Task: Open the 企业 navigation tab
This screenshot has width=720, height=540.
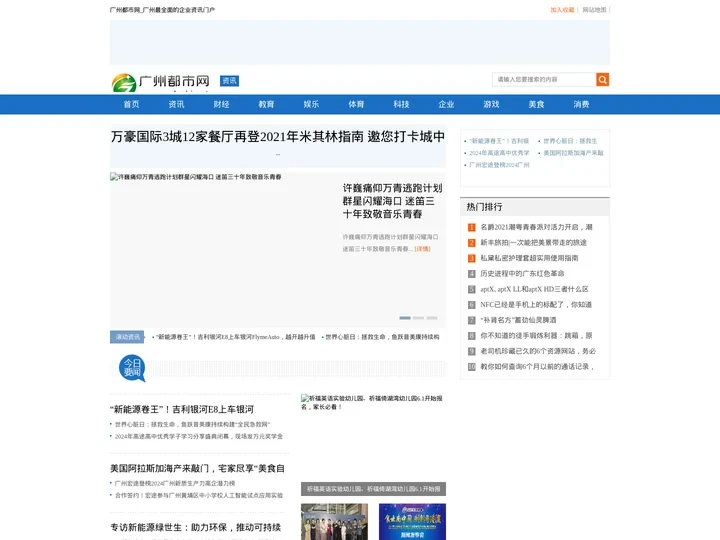Action: click(446, 104)
